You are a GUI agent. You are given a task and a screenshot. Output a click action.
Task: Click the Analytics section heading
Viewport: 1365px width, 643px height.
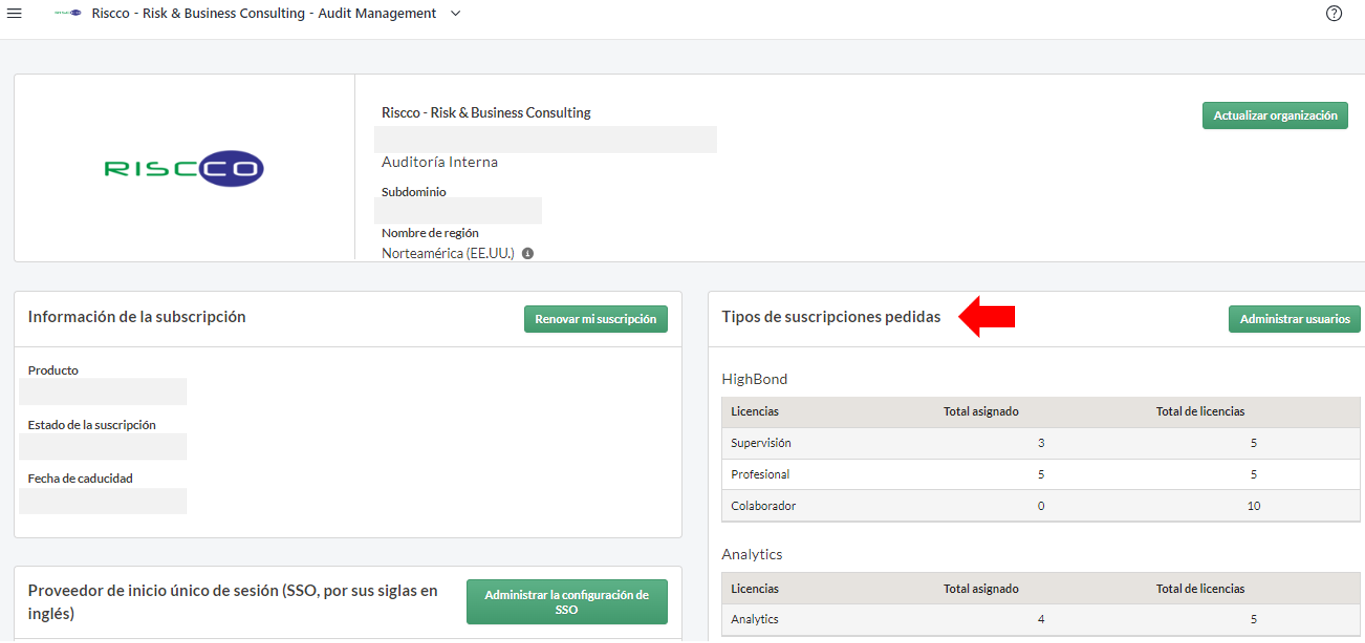coord(752,554)
